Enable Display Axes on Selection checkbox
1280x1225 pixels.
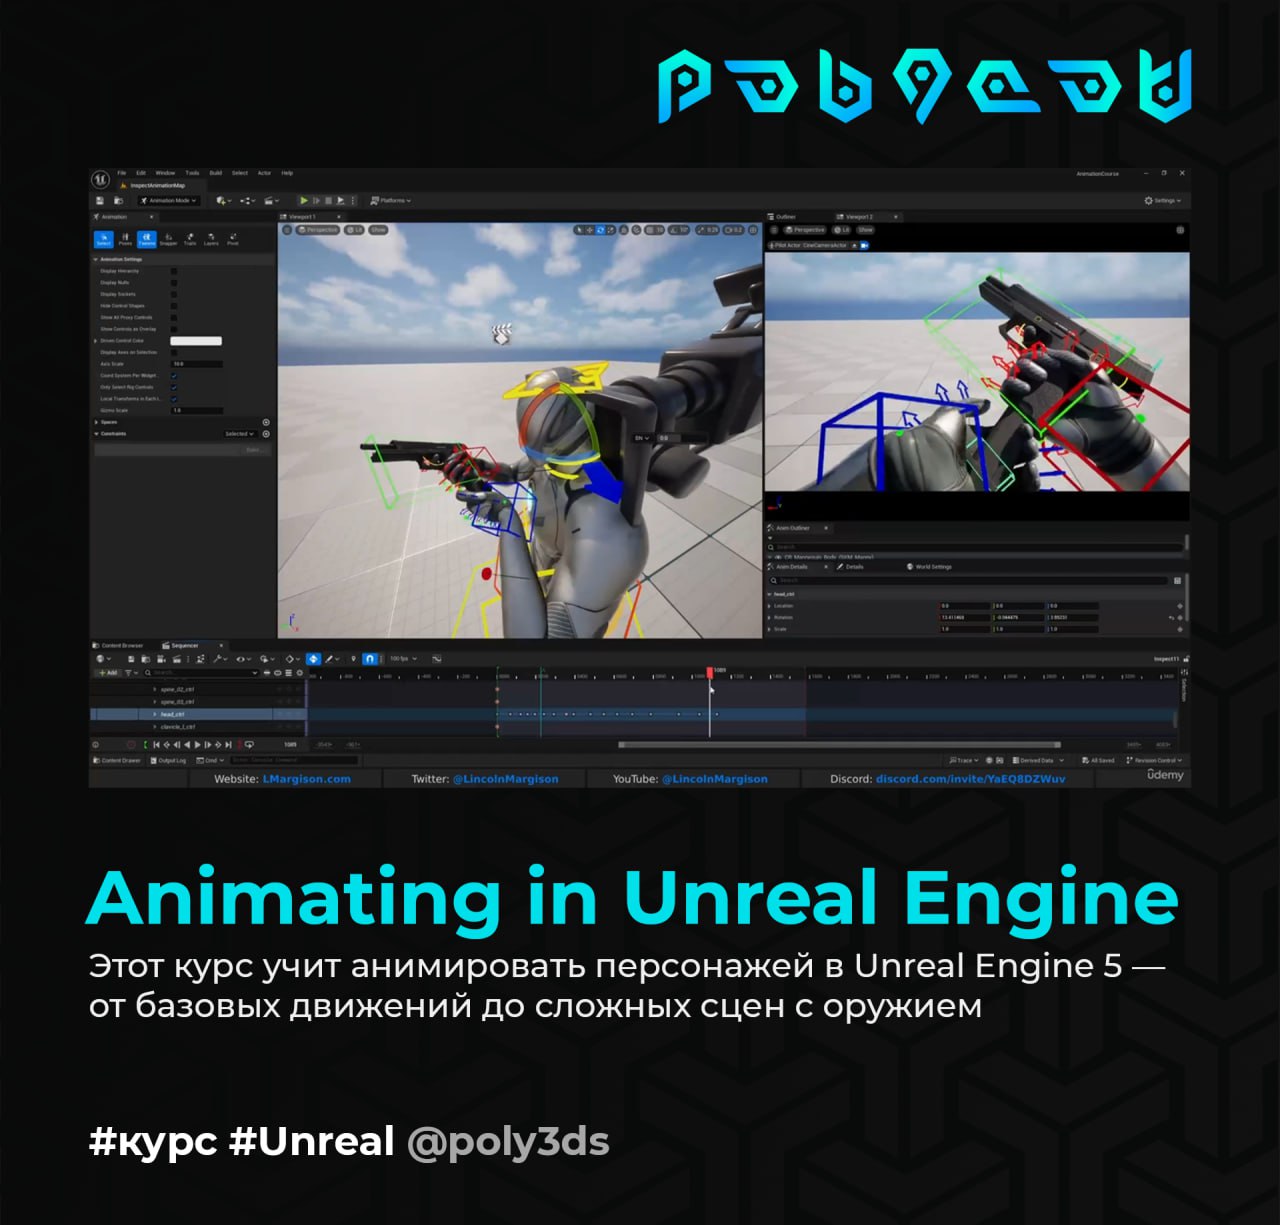(174, 352)
